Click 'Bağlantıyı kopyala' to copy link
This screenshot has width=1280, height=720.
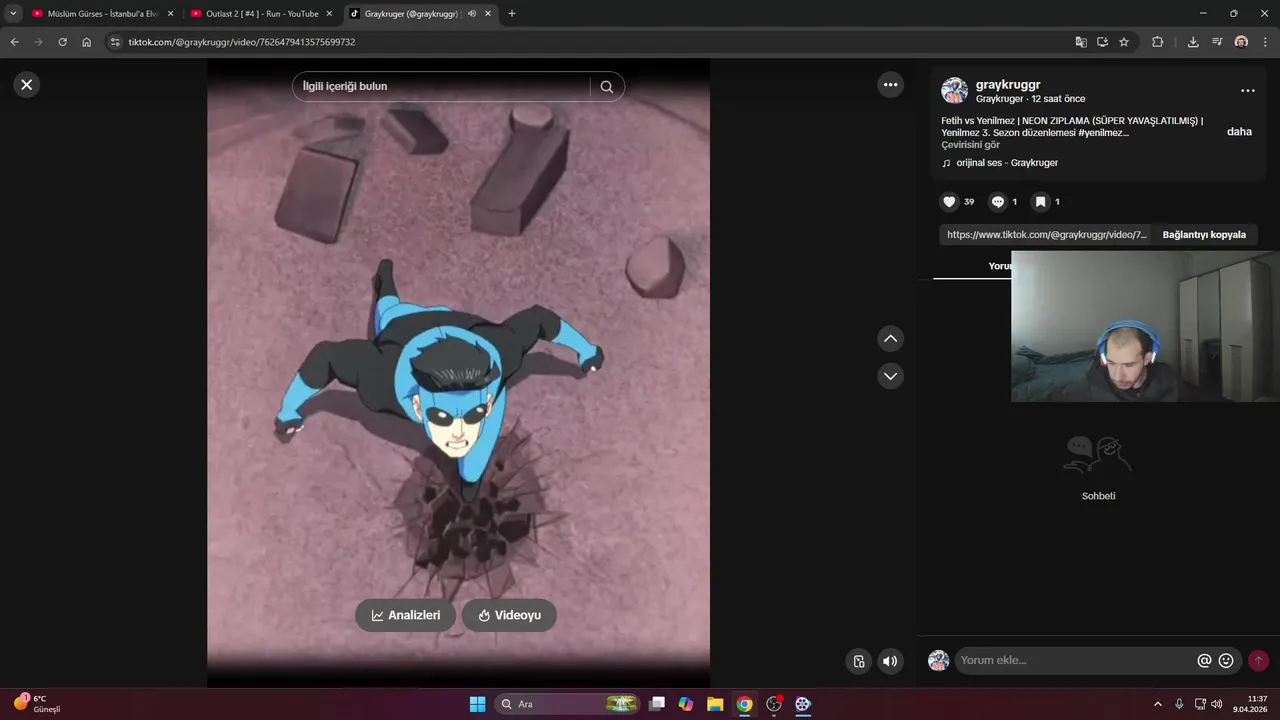click(1204, 235)
